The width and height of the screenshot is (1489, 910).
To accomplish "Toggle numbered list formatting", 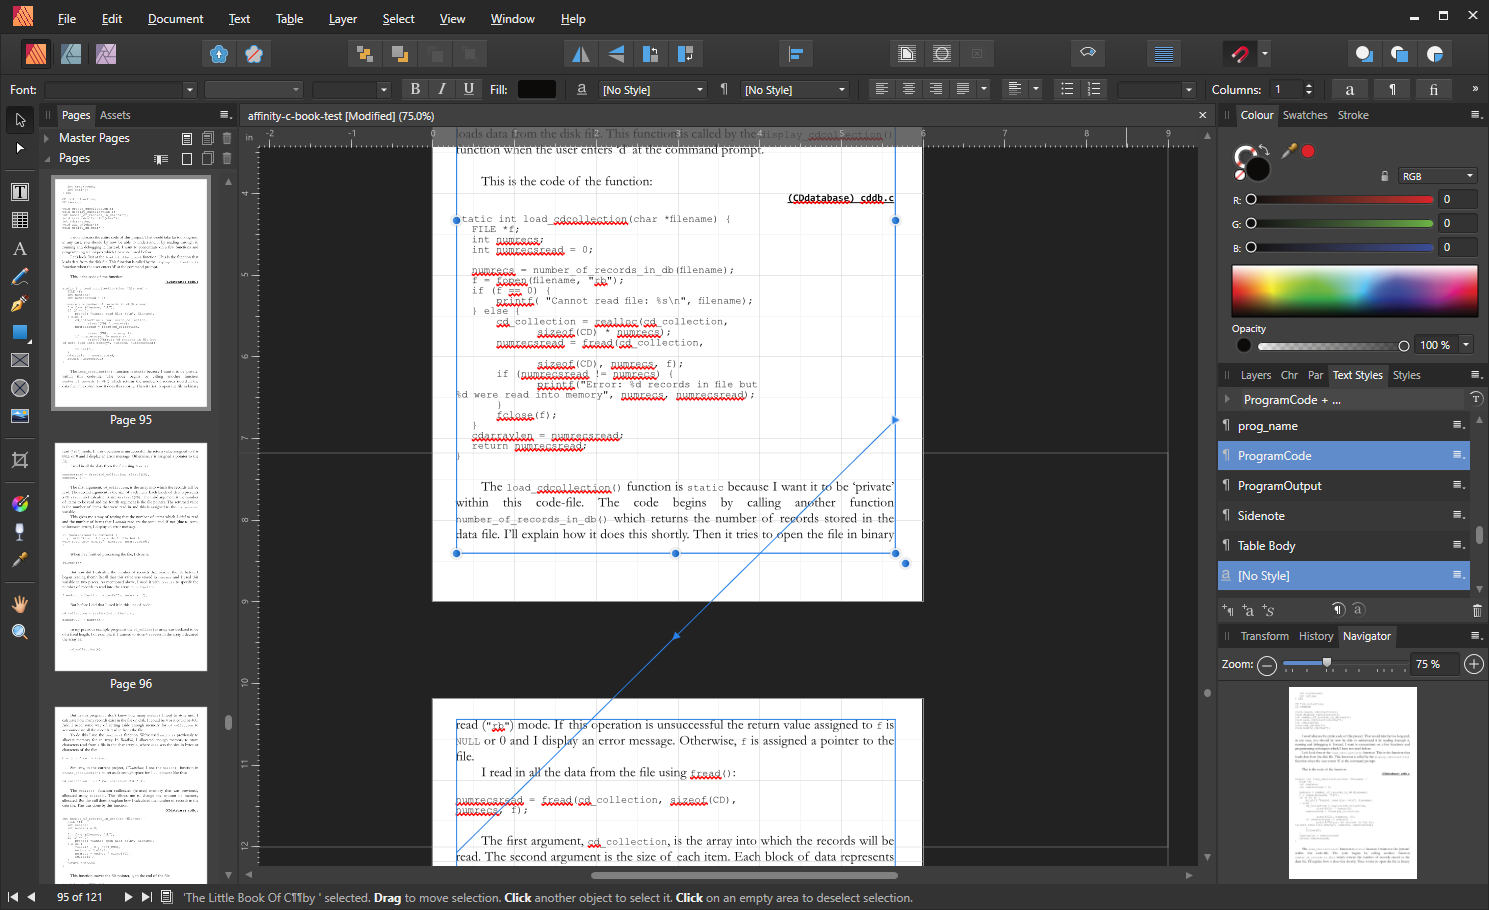I will (x=1094, y=89).
